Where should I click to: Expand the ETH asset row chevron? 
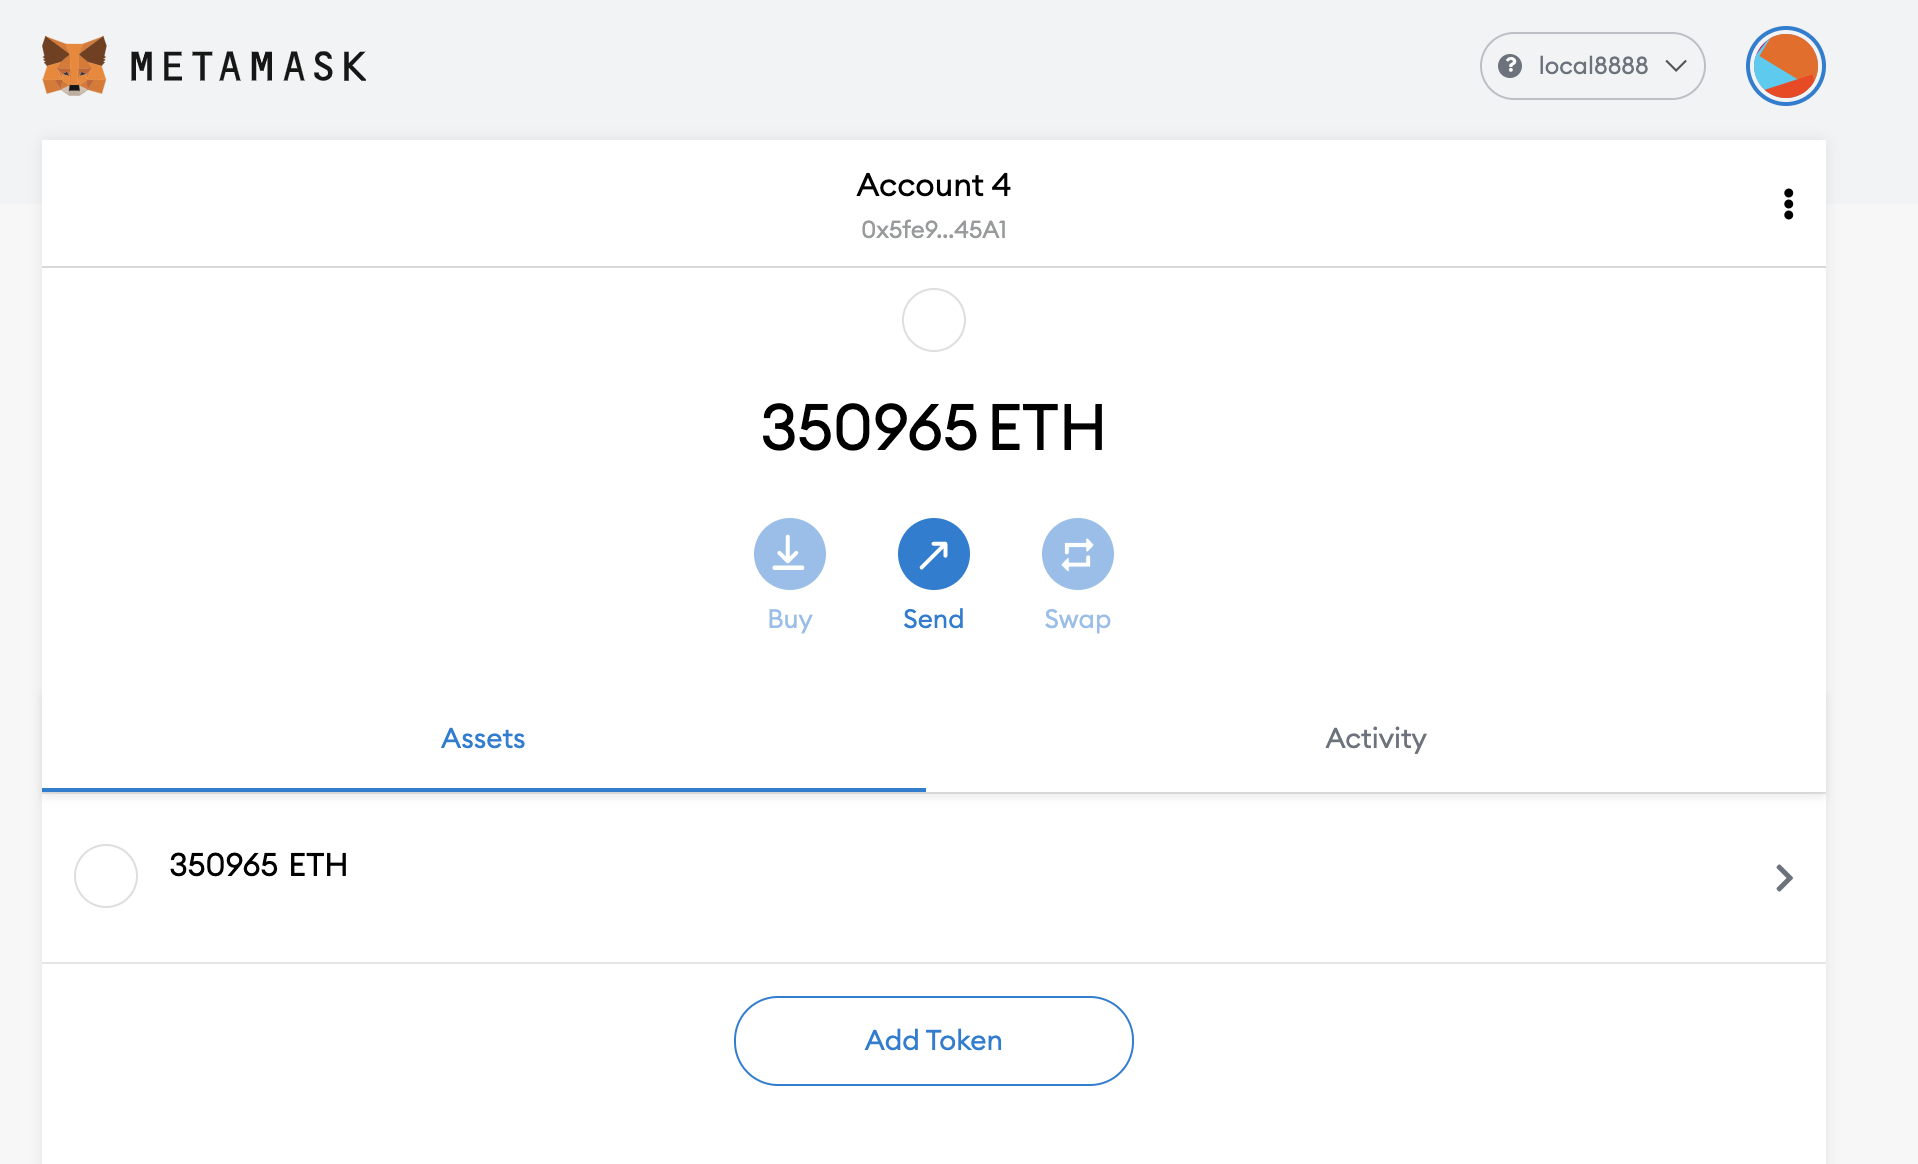[x=1784, y=878]
